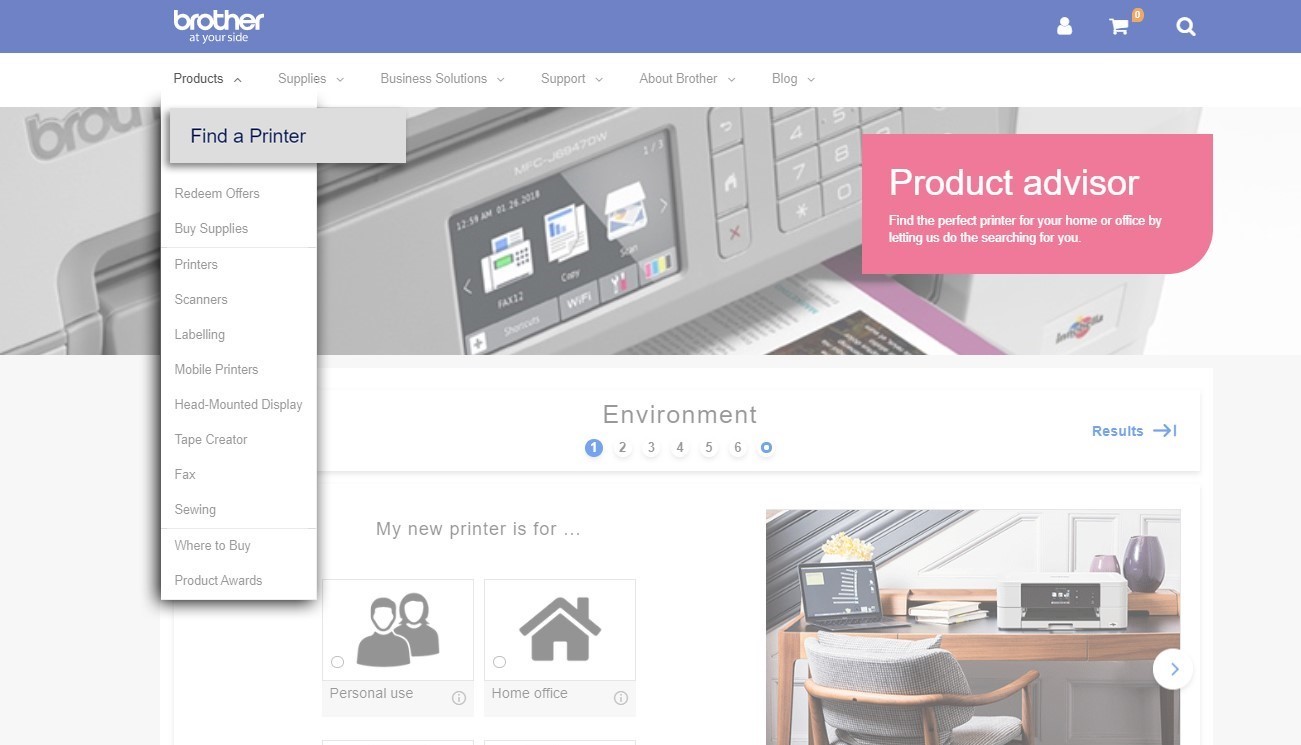Screen dimensions: 1301x745
Task: Expand the Support menu
Action: pyautogui.click(x=572, y=79)
